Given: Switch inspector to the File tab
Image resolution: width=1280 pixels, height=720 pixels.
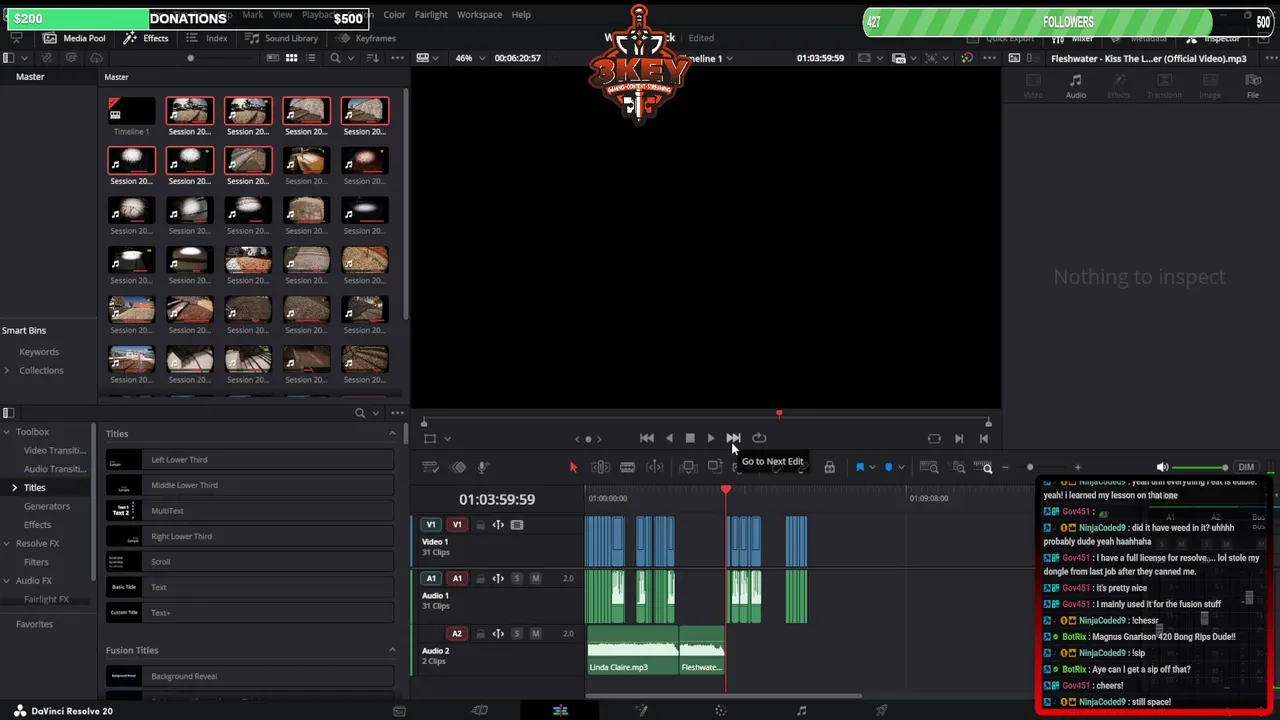Looking at the screenshot, I should [1252, 86].
